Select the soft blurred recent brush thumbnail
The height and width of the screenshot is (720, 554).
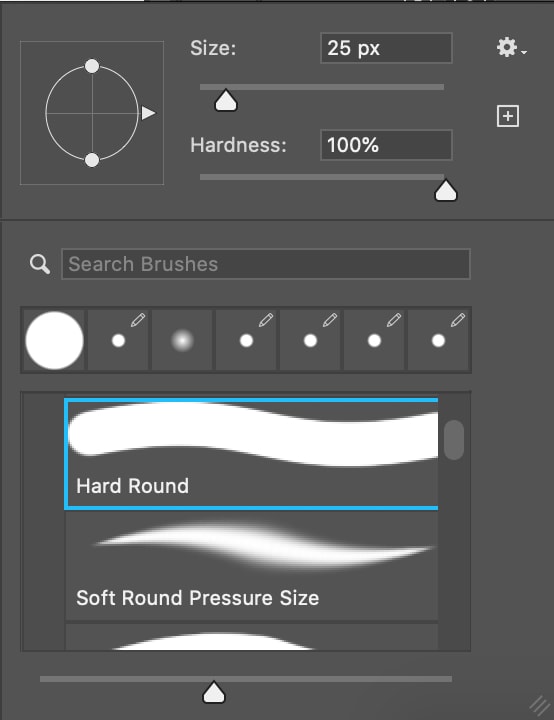coord(182,340)
